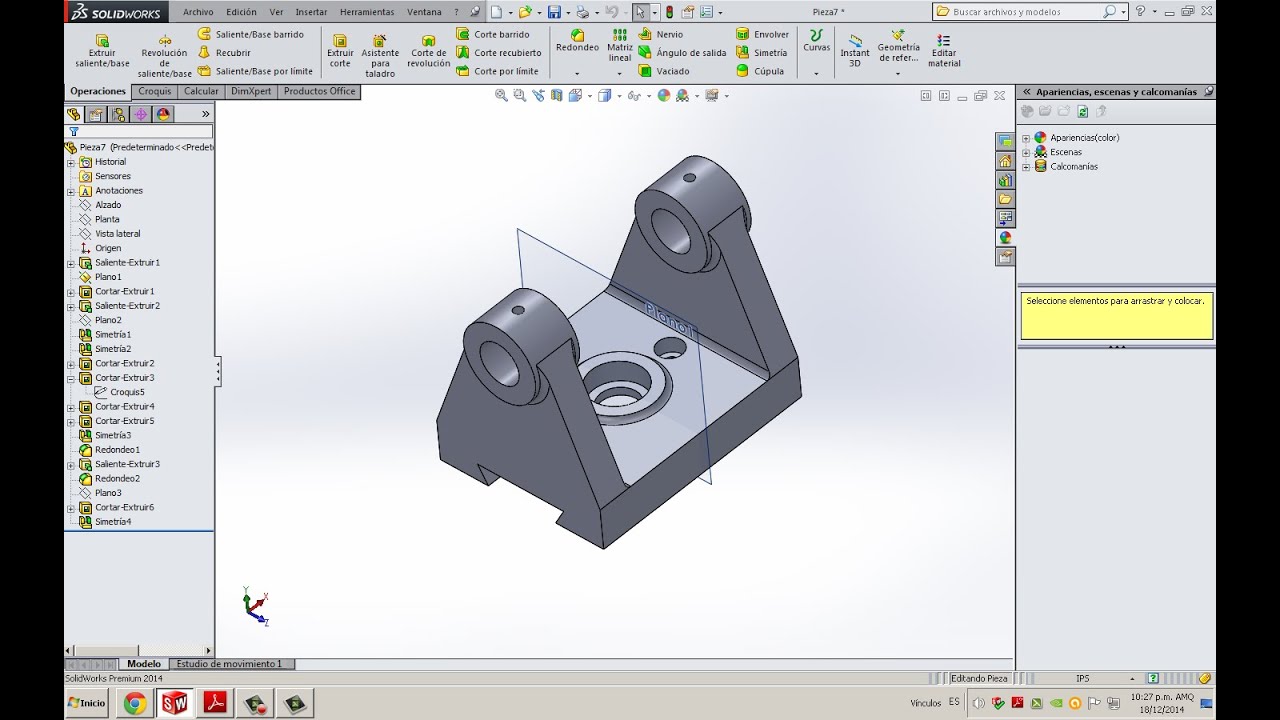Open the DisplayManager sphere tab icon
This screenshot has height=720, width=1280.
tap(164, 114)
